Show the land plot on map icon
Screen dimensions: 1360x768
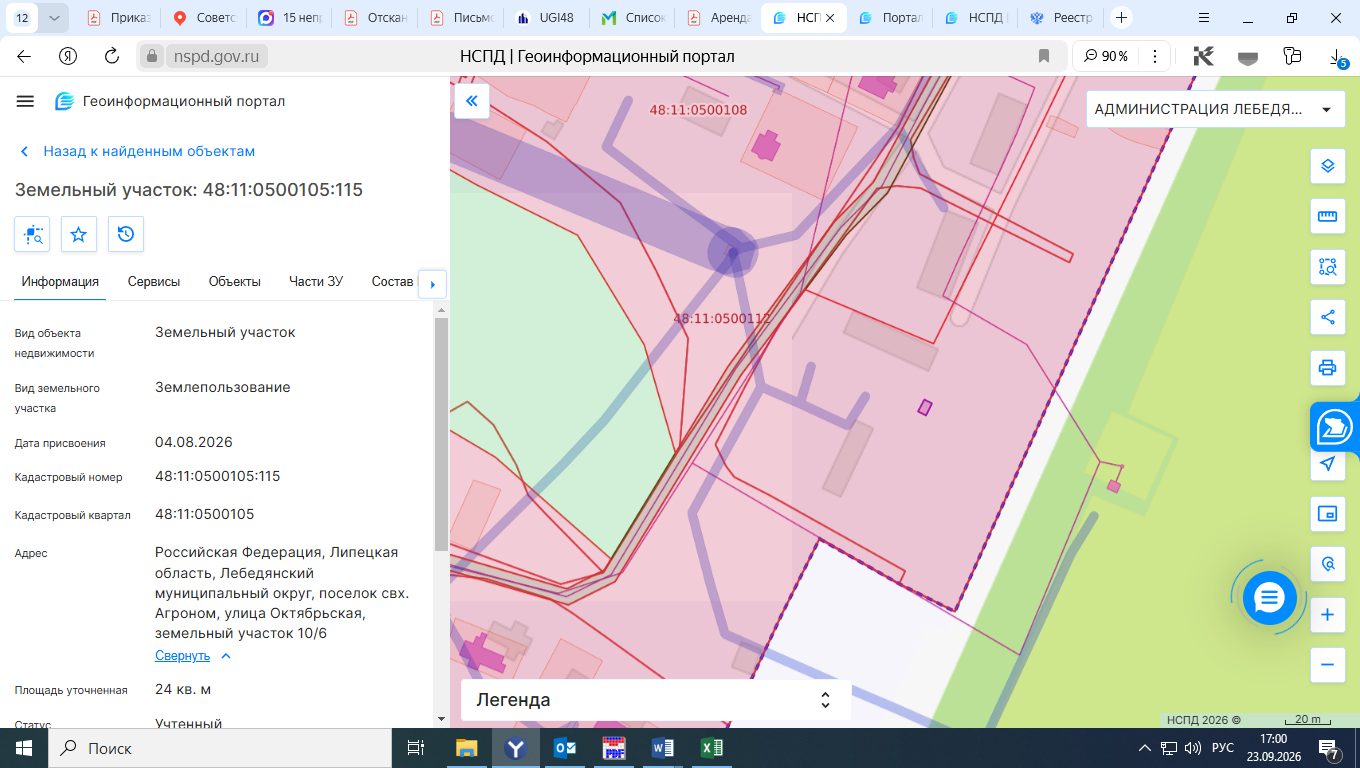[x=32, y=234]
